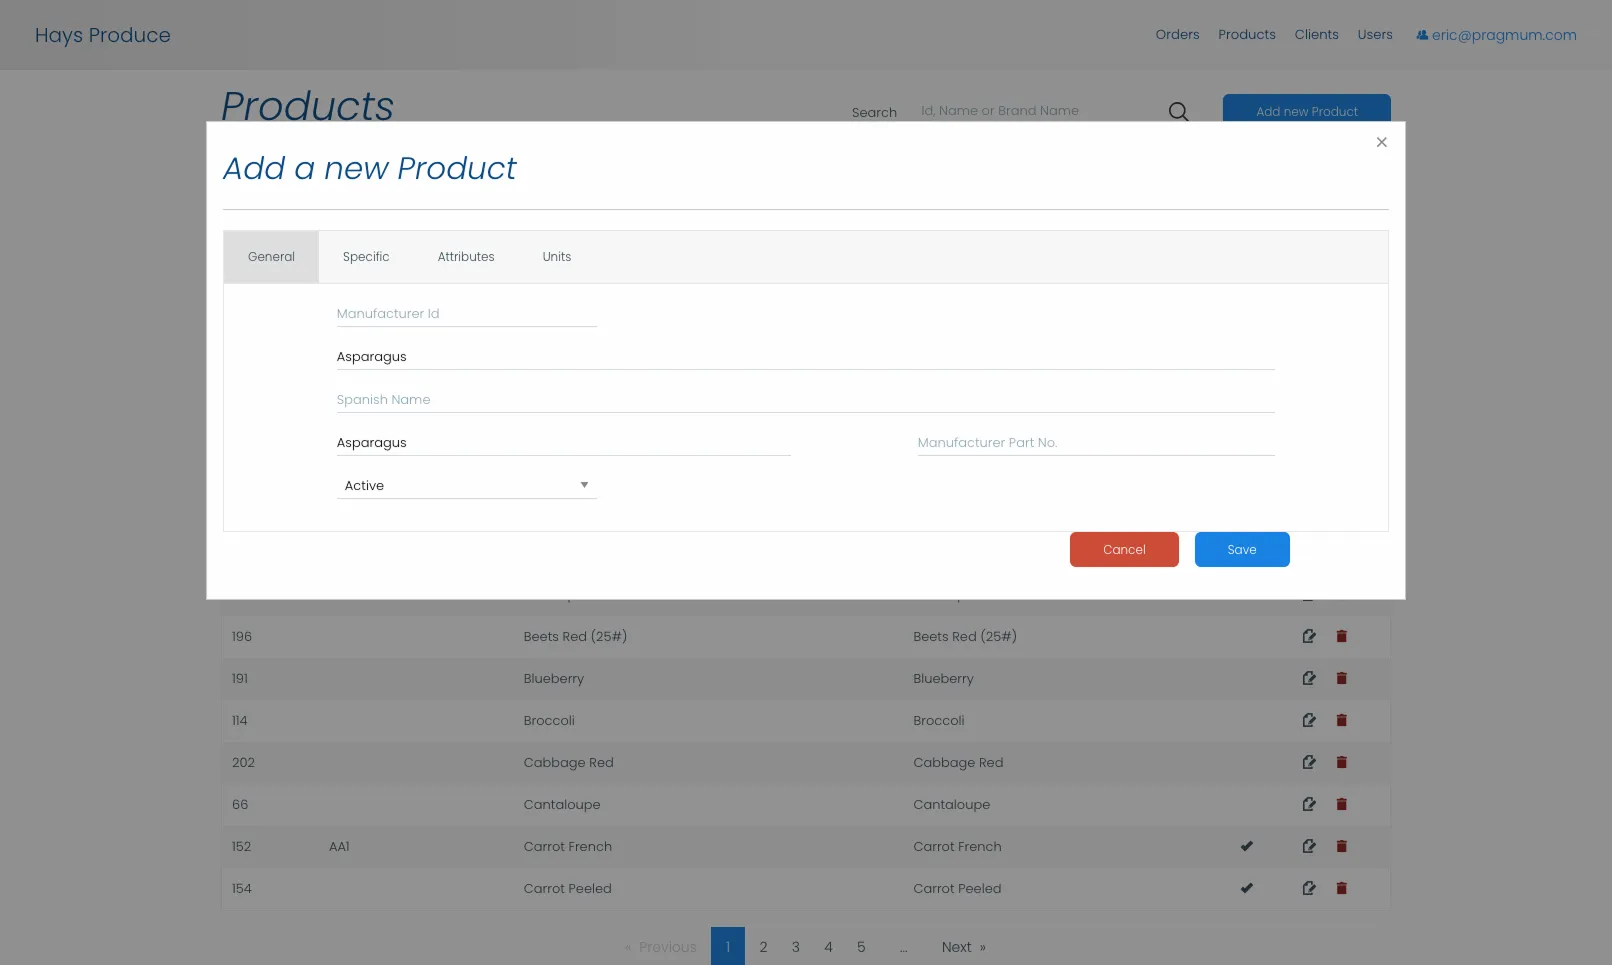The height and width of the screenshot is (965, 1612).
Task: Cancel adding the product
Action: pyautogui.click(x=1124, y=549)
